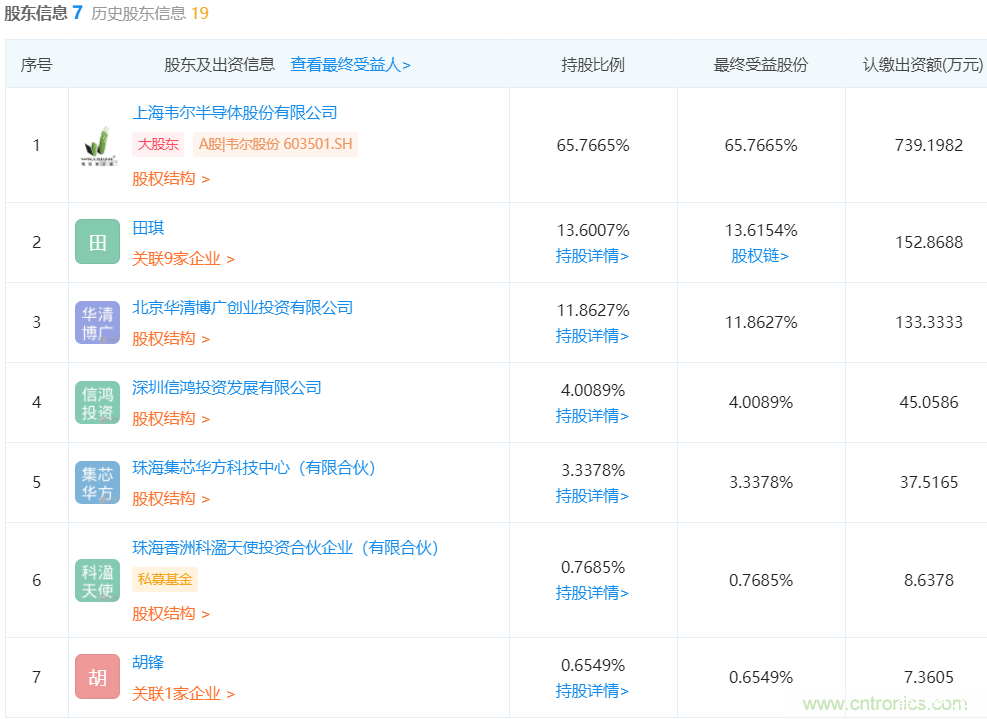Click the 信鸿投资 avatar icon

[96, 402]
